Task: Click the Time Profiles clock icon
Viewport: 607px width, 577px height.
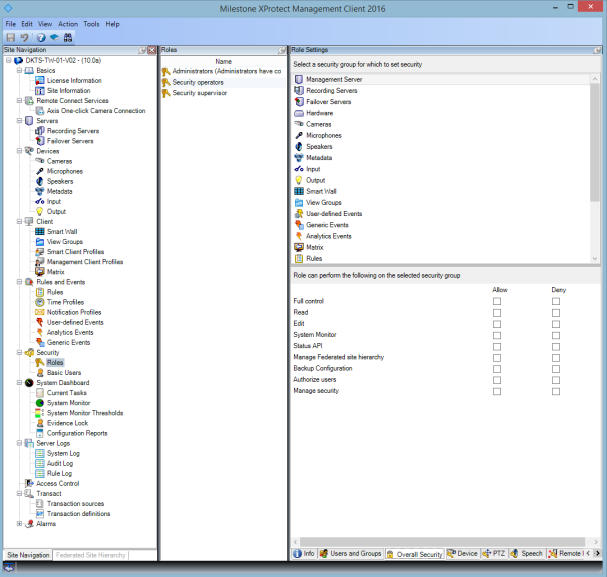Action: (x=39, y=302)
